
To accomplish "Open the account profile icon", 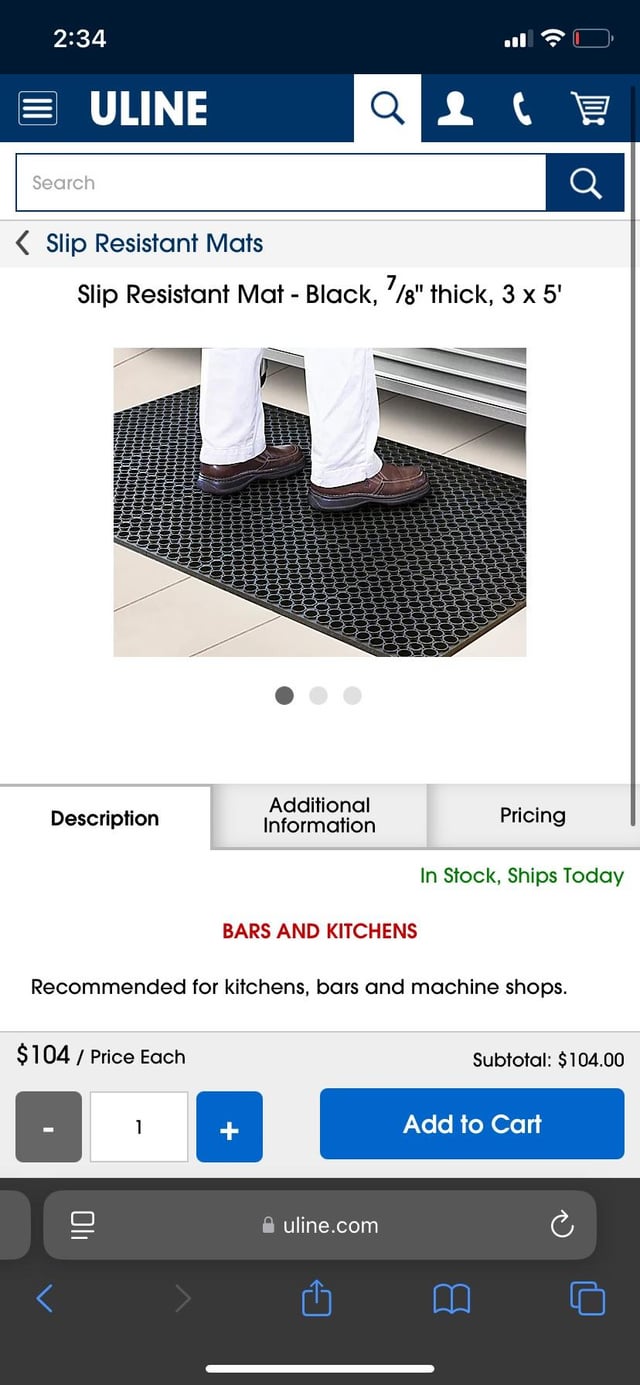I will (x=455, y=108).
